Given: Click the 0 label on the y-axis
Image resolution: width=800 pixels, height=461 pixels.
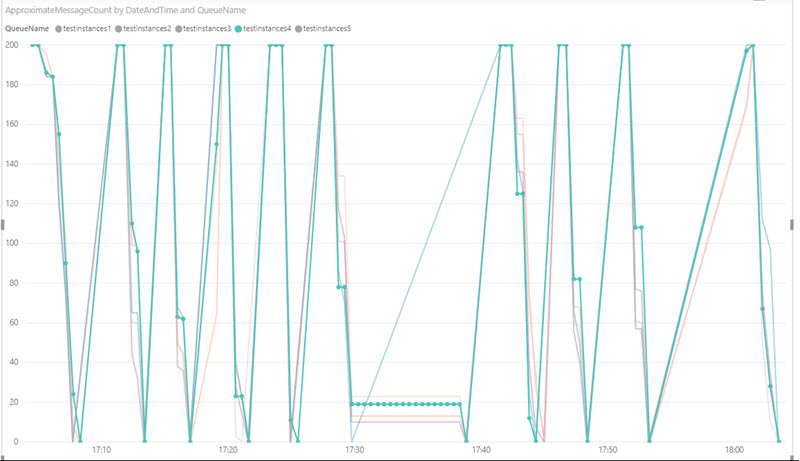Looking at the screenshot, I should (15, 441).
